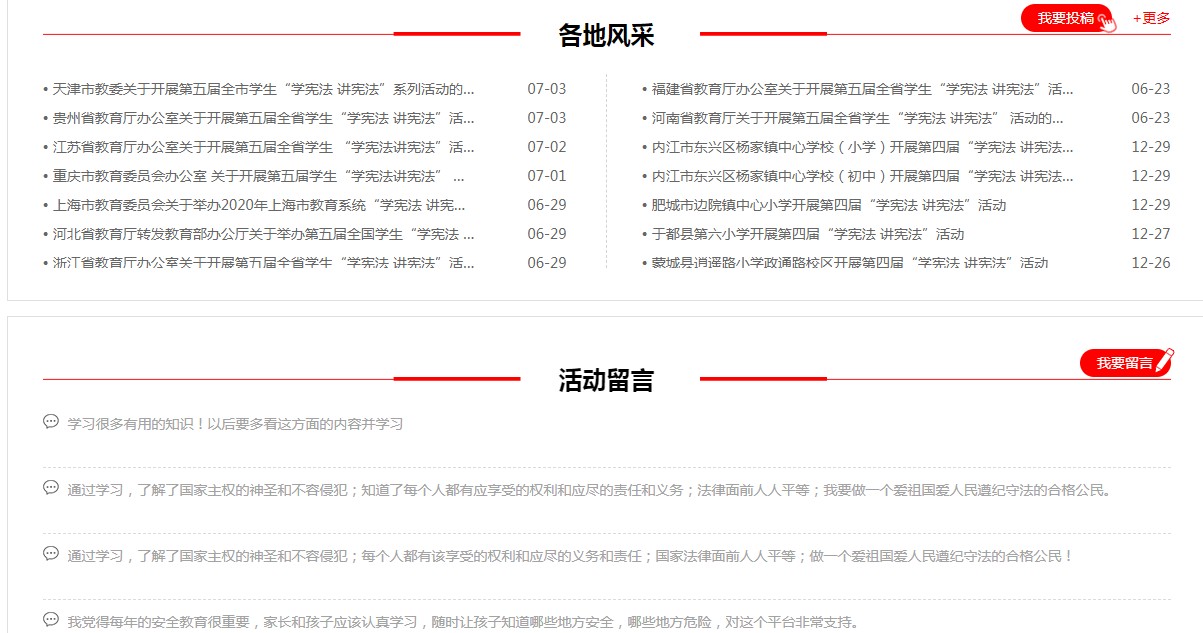Click hand cursor icon on 我要投稿
1203x633 pixels.
[x=1107, y=21]
